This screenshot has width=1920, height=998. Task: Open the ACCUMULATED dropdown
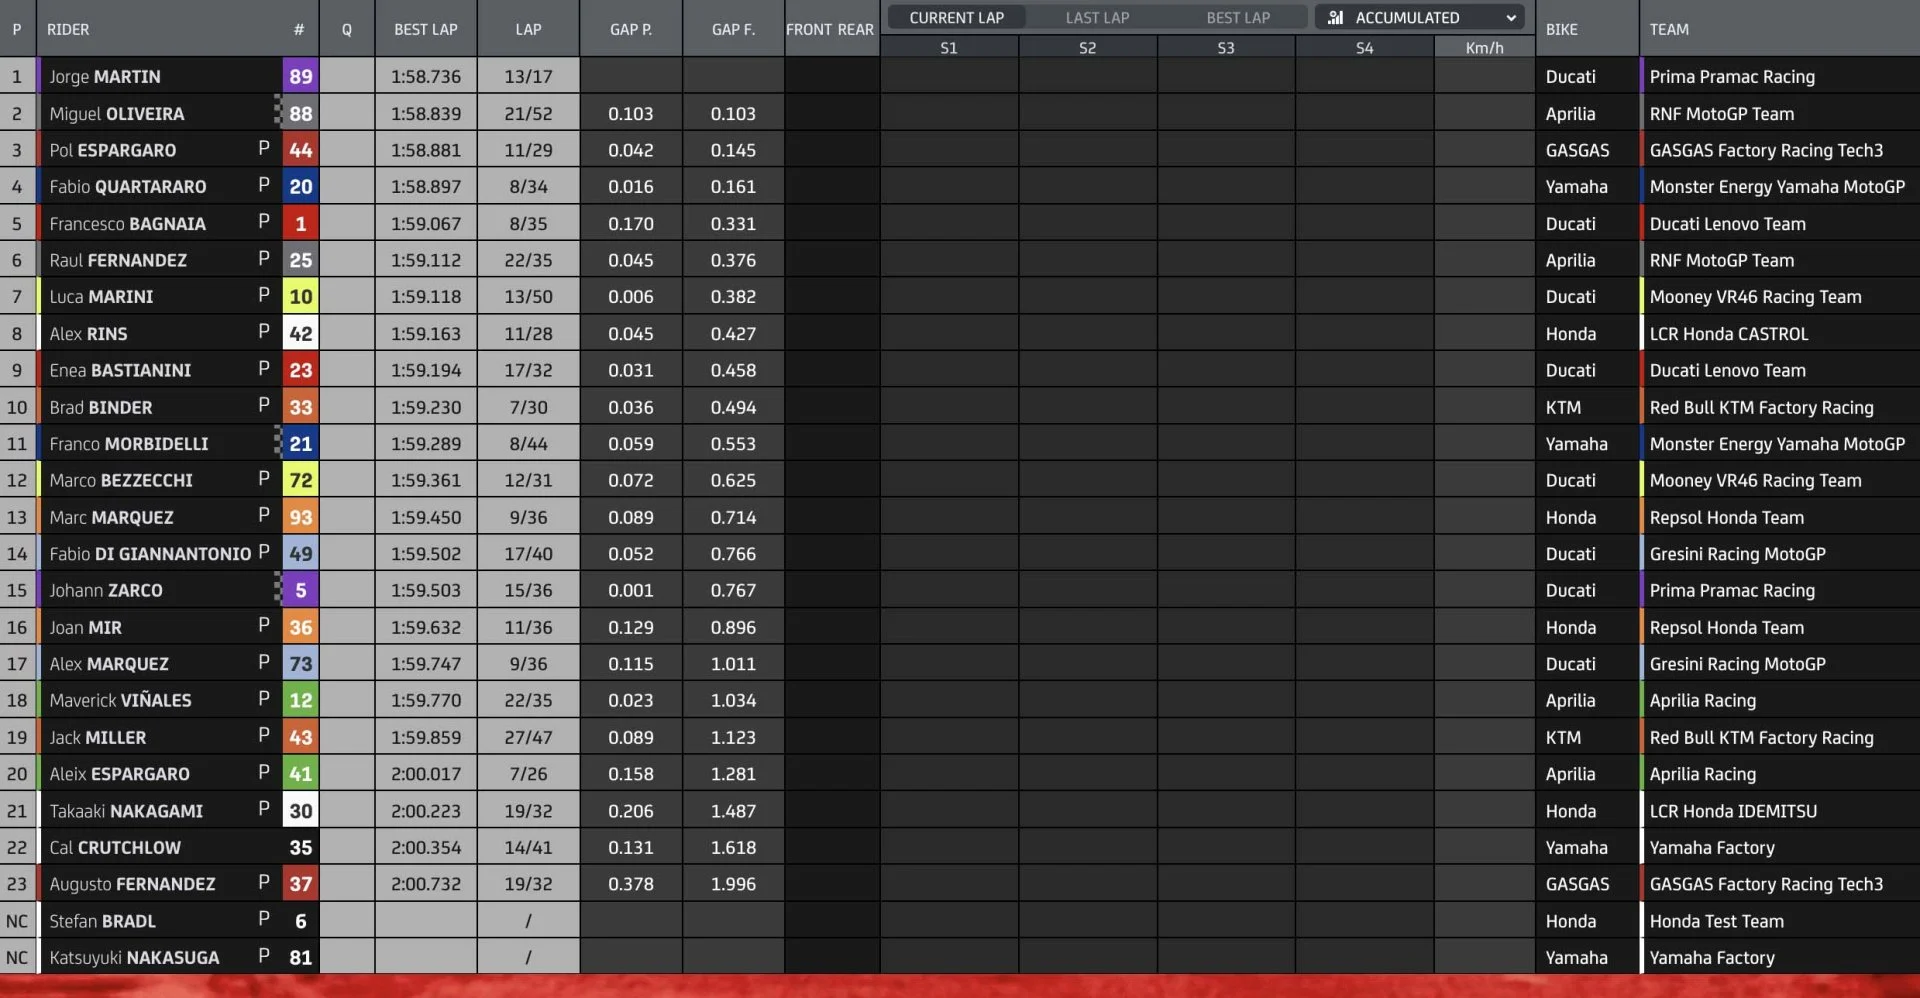[x=1420, y=17]
